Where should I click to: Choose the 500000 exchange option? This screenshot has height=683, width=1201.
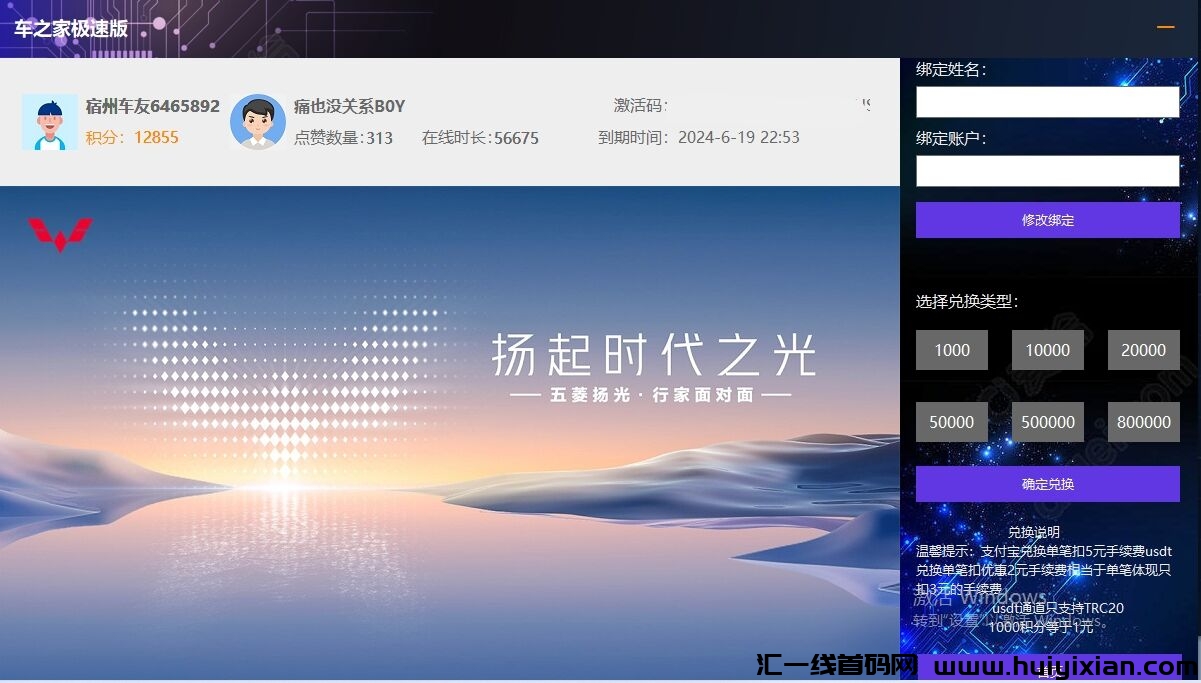[x=1047, y=422]
